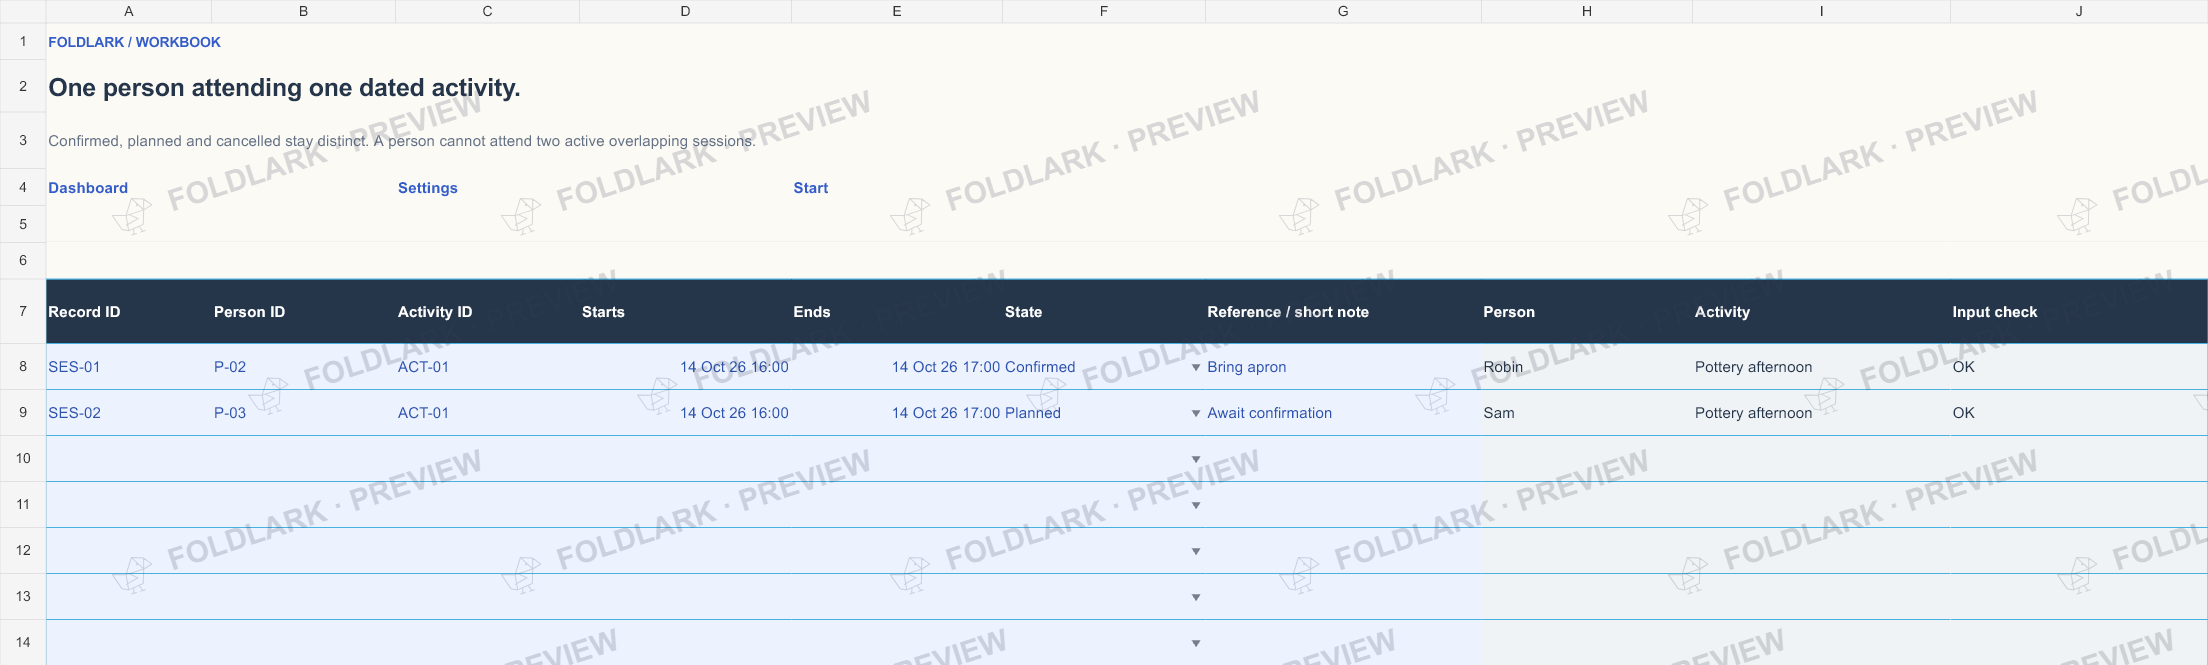Open the State dropdown for SES-01

point(1195,368)
